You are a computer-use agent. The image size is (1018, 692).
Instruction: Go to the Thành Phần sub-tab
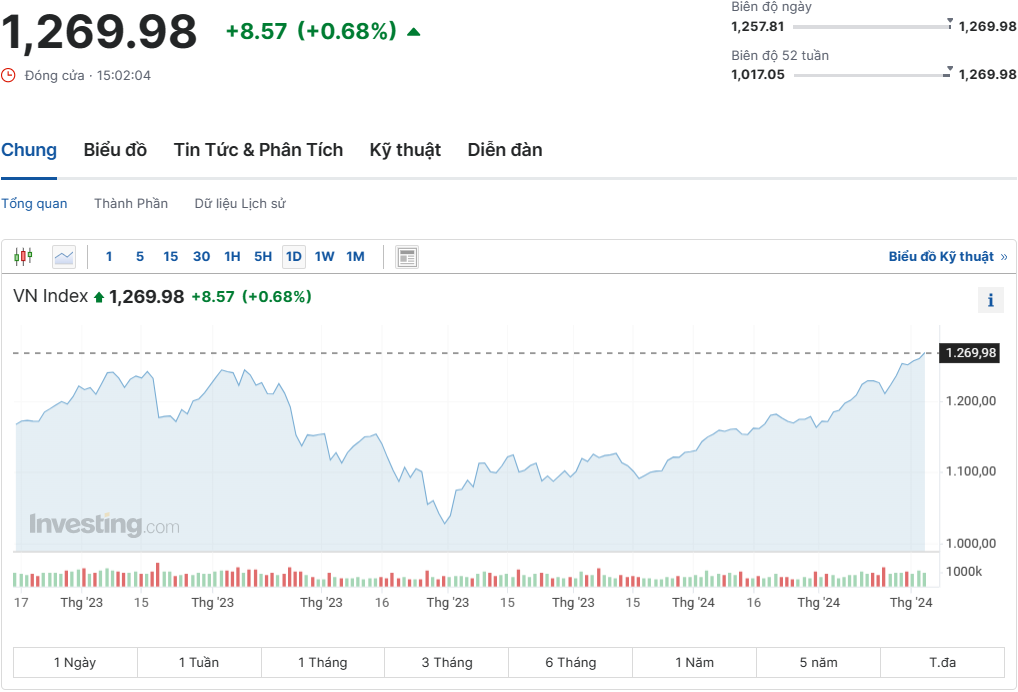(130, 203)
